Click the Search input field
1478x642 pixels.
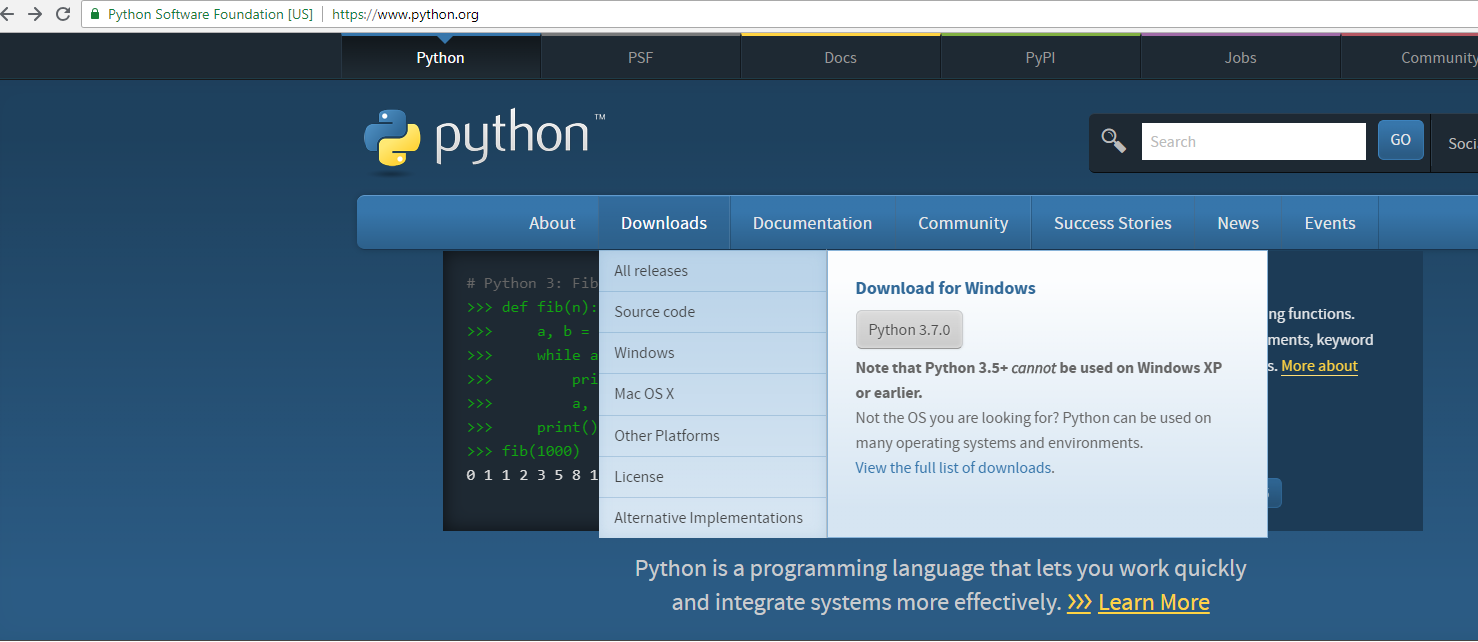point(1253,141)
